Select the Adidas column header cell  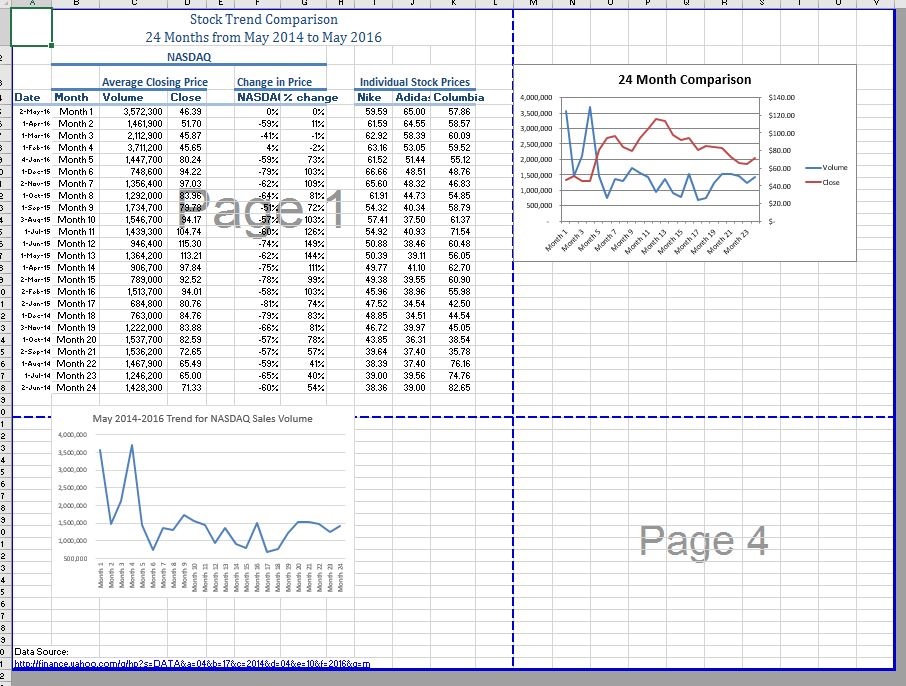pos(413,98)
